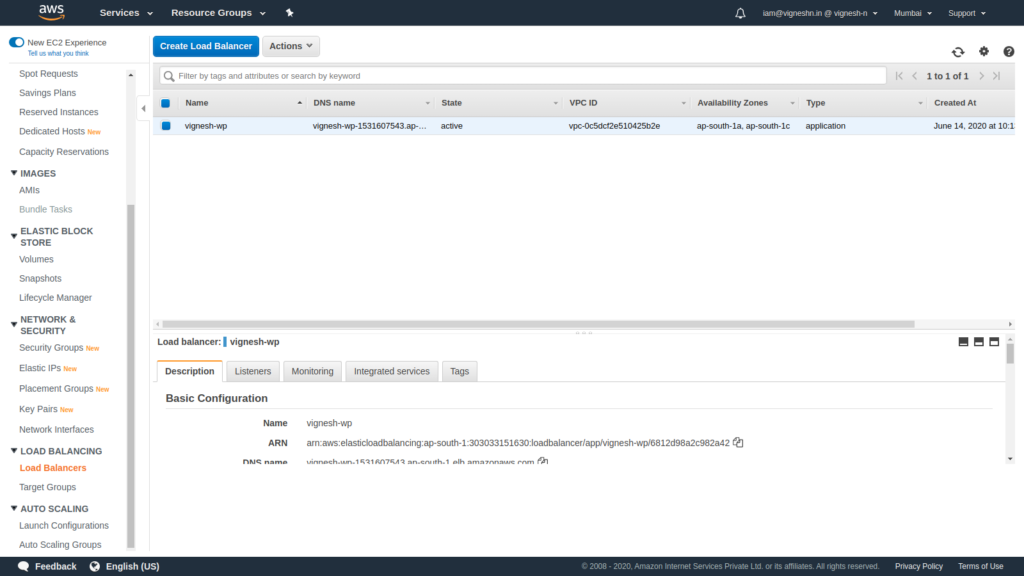The width and height of the screenshot is (1024, 576).
Task: Click the language globe icon
Action: coord(95,566)
